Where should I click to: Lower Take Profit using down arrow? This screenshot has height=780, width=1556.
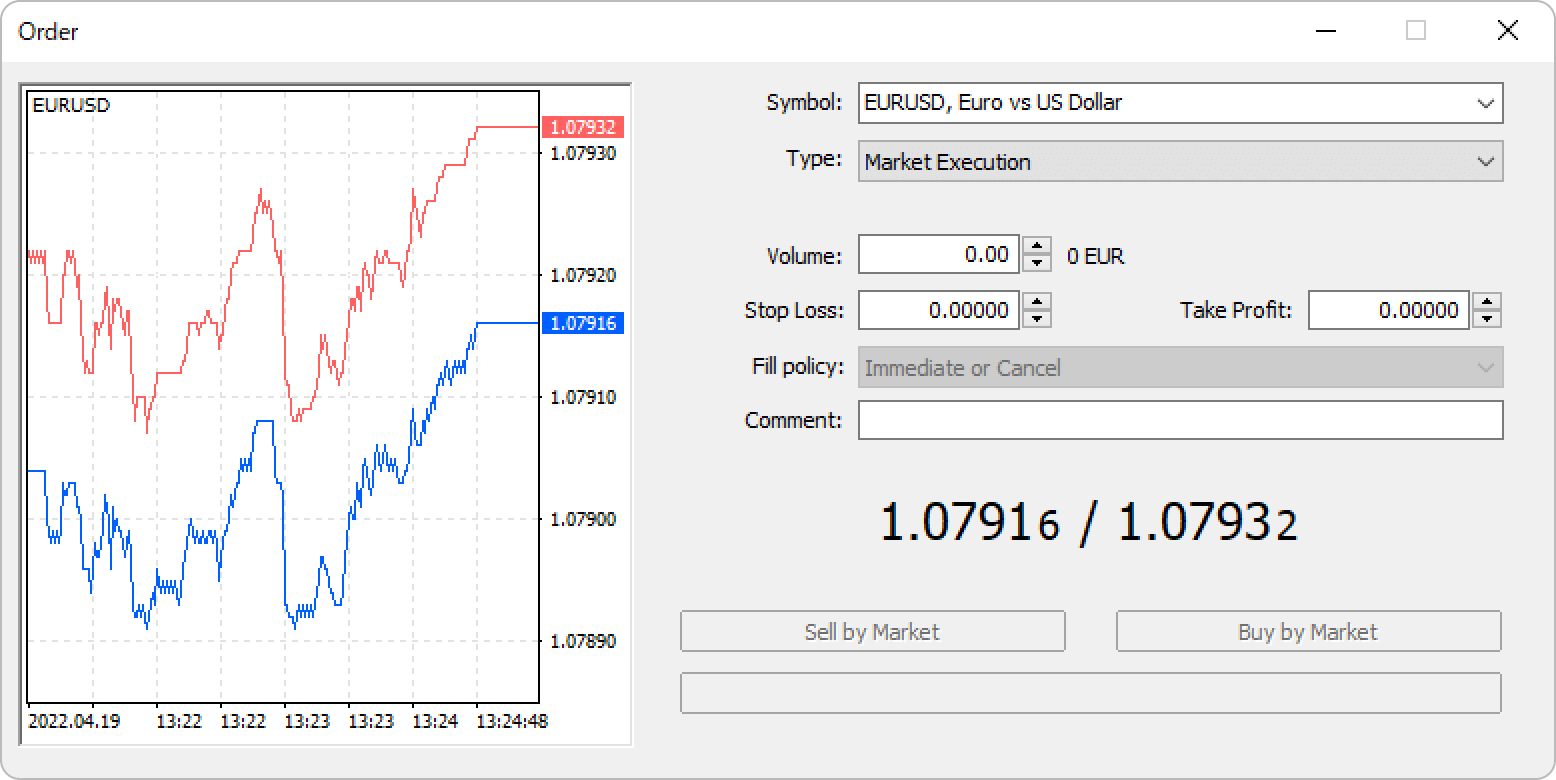(1487, 319)
